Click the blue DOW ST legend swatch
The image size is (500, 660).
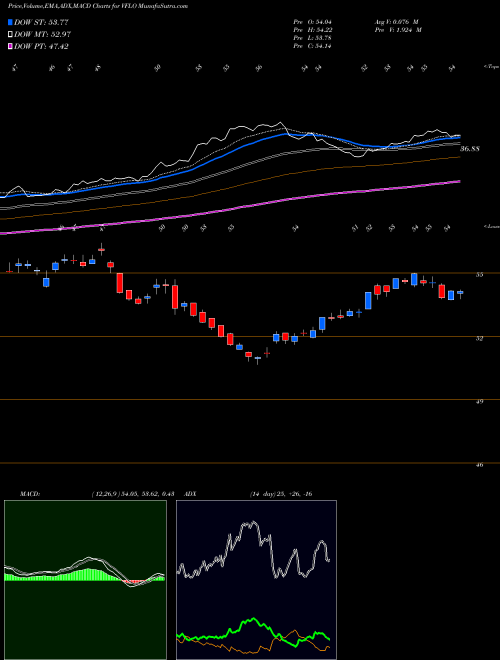[x=10, y=22]
